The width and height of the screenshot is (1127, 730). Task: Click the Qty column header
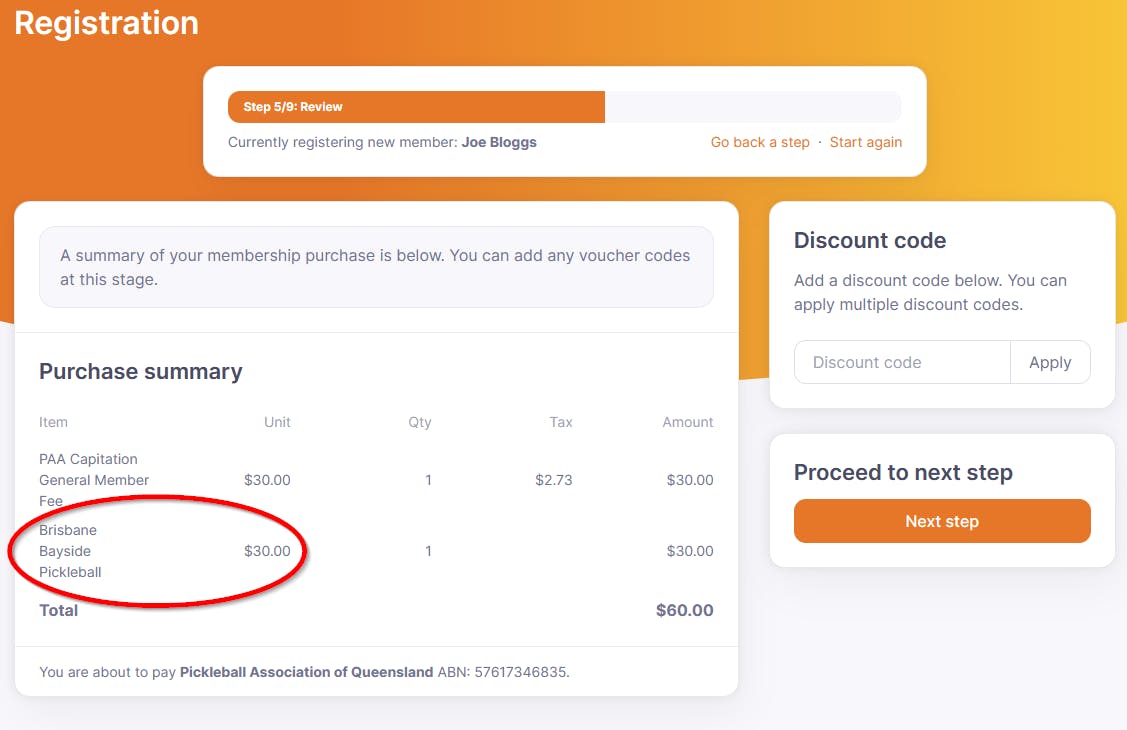[x=420, y=422]
